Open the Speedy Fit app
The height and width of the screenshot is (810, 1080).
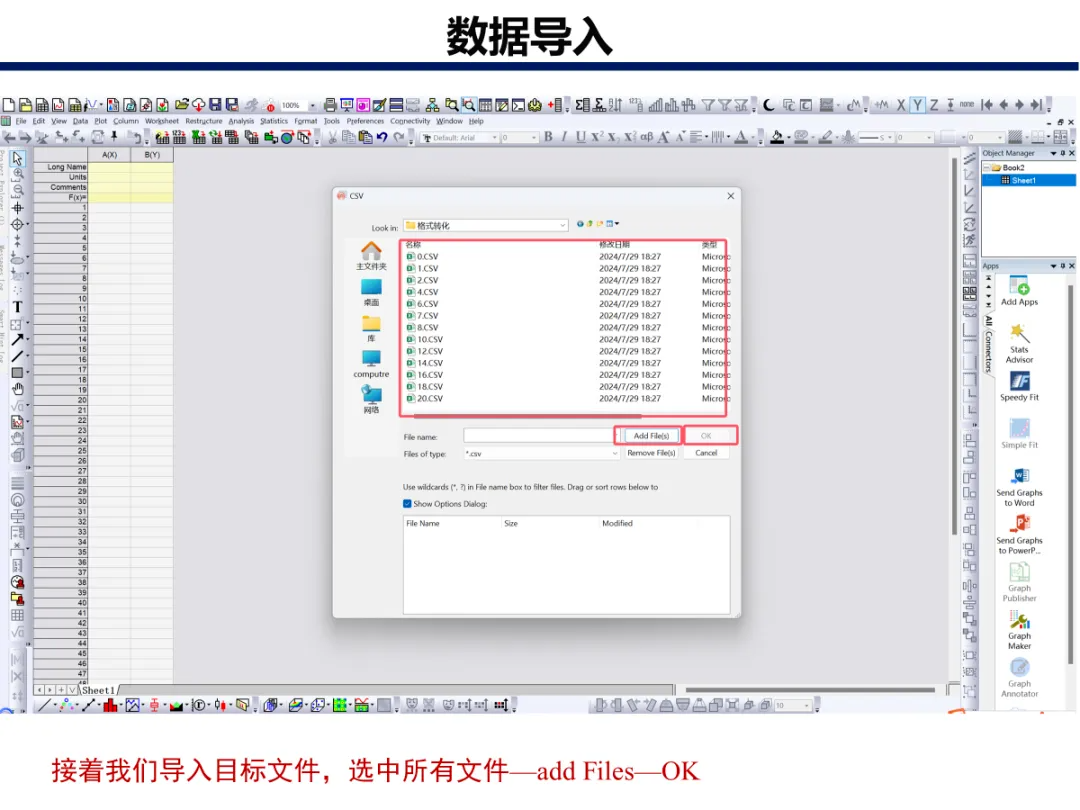[x=1019, y=386]
